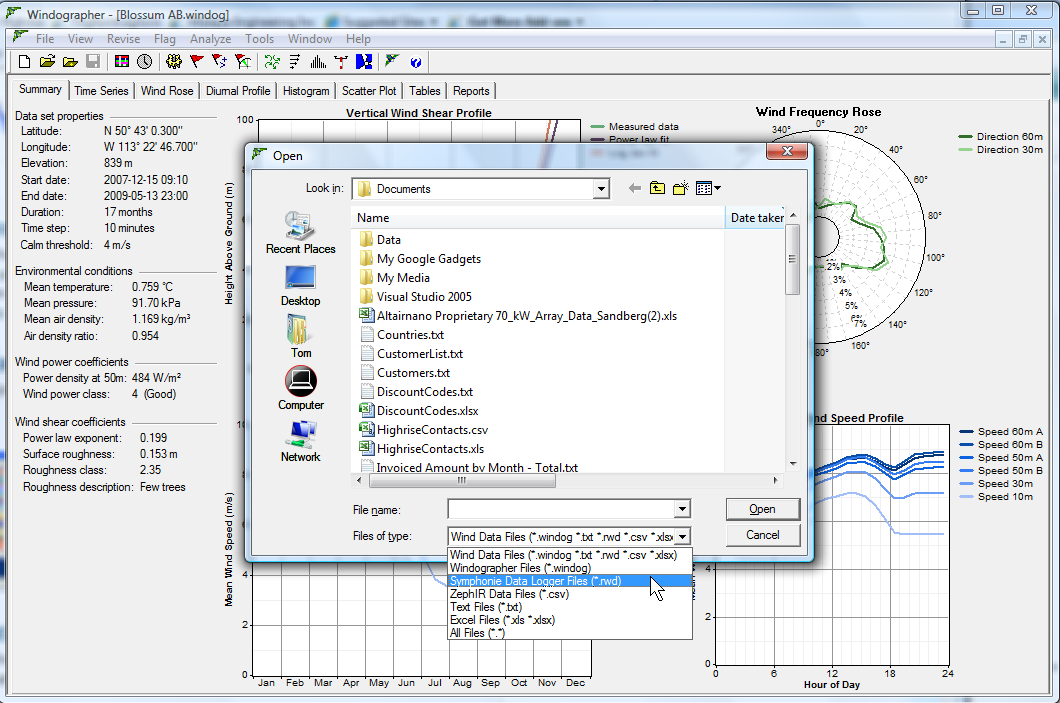
Task: Open the View Menu dropdown in Open dialog
Action: (x=708, y=189)
